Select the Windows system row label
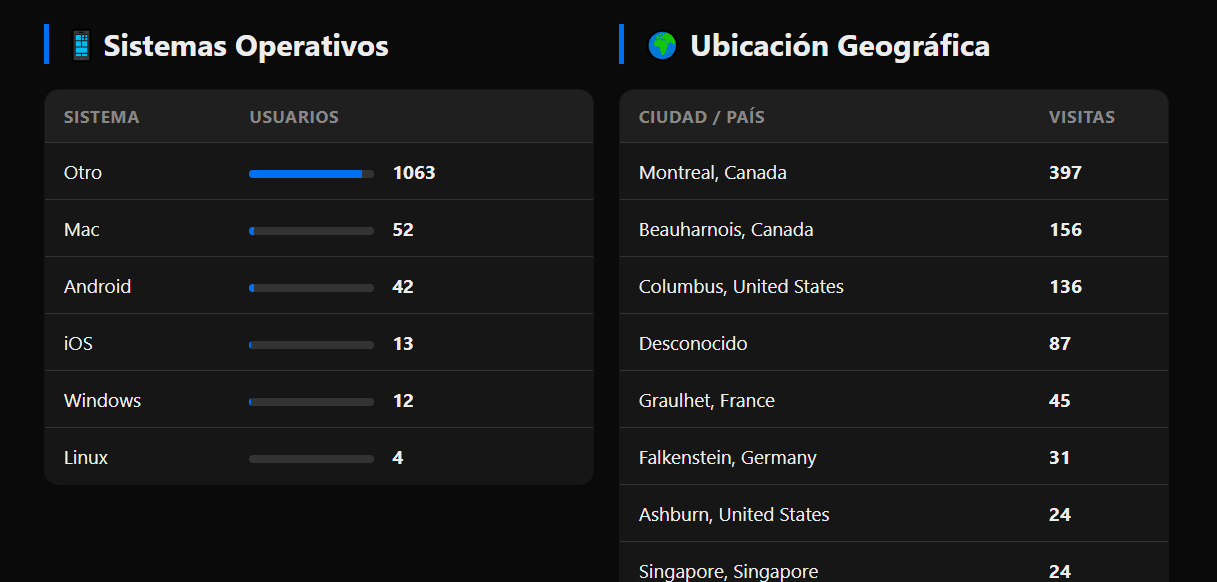1217x582 pixels. point(103,401)
